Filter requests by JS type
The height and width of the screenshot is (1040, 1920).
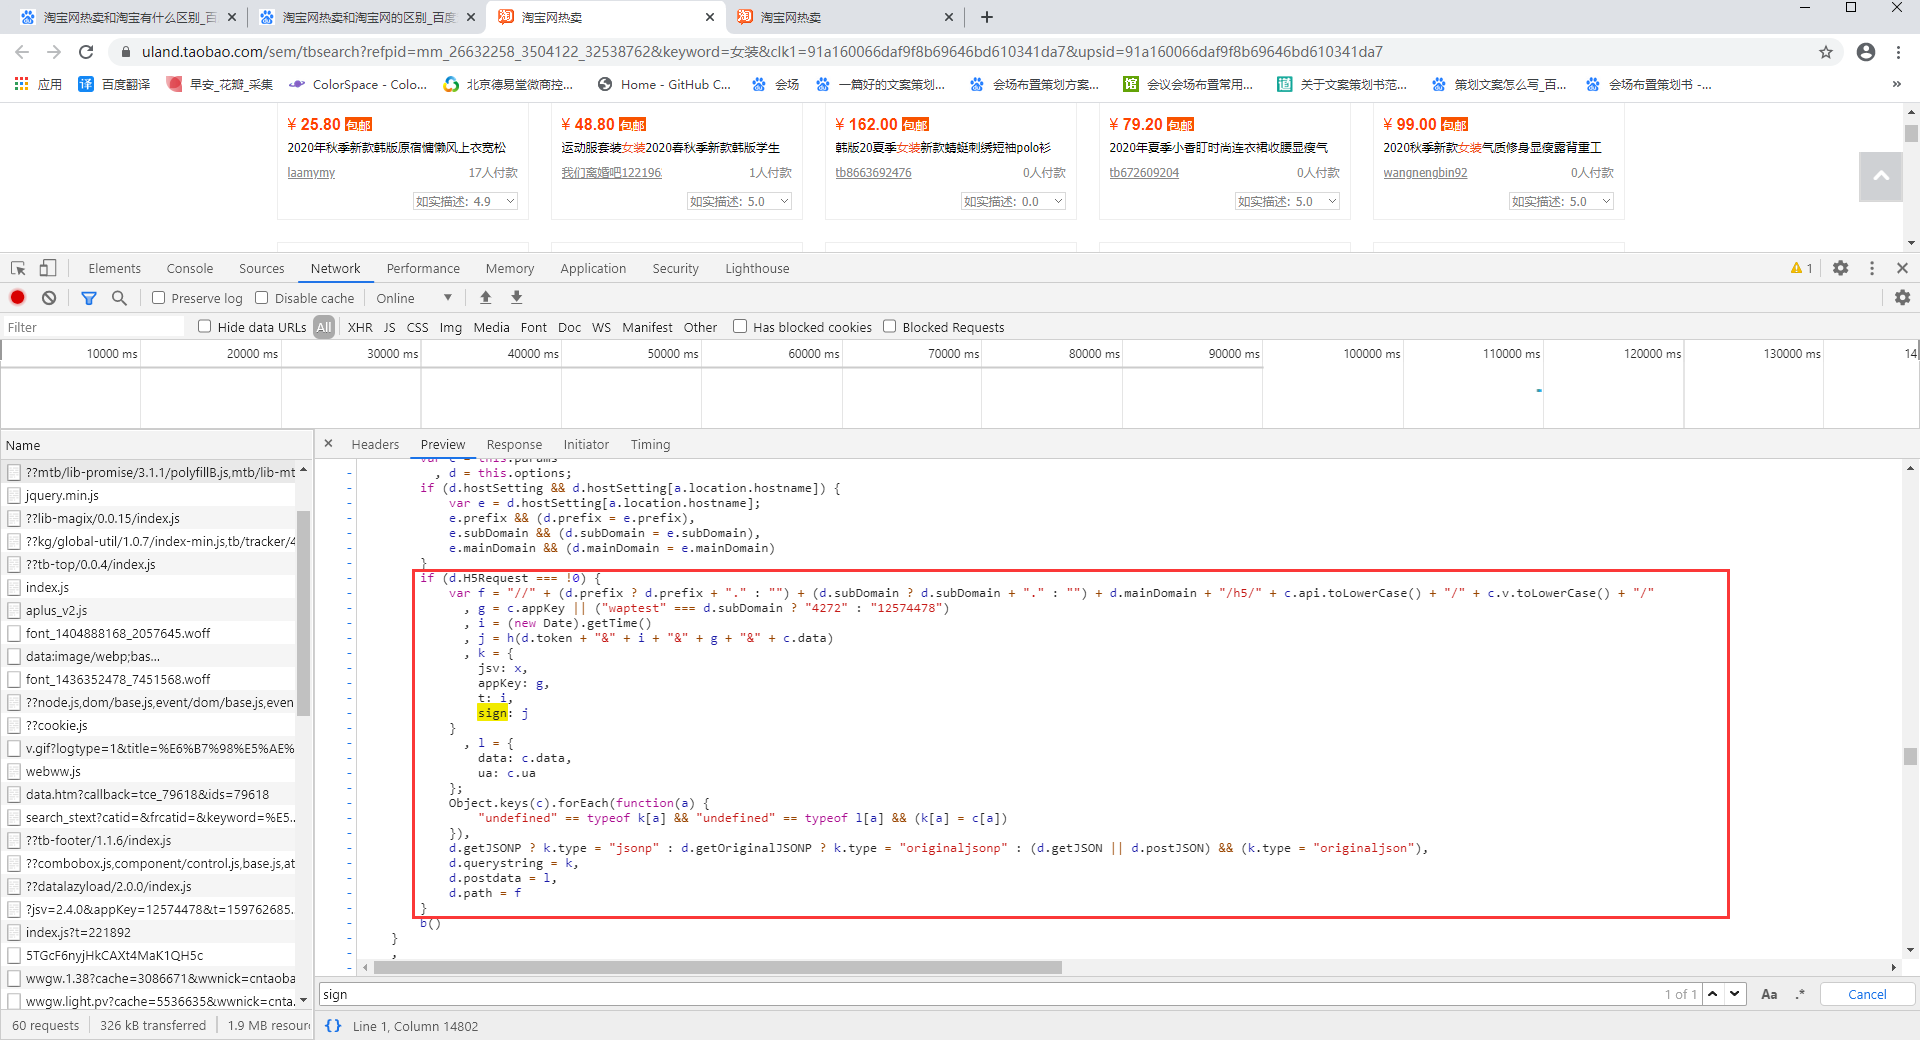pos(389,327)
